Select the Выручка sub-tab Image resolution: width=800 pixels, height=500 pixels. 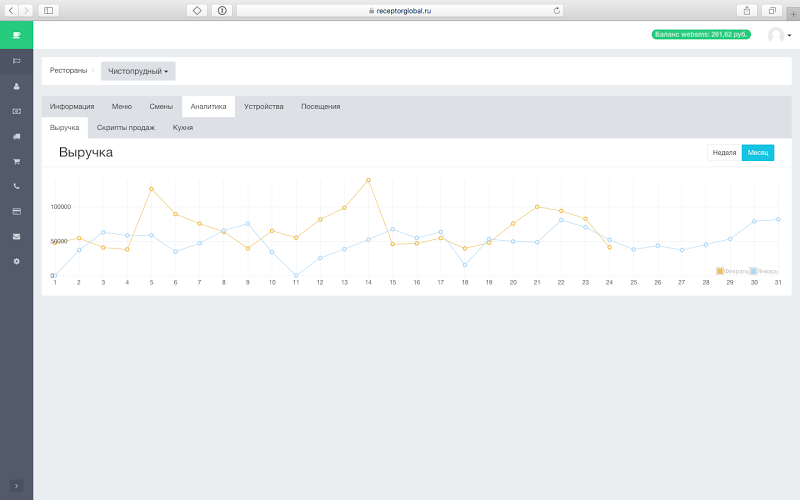(x=64, y=128)
